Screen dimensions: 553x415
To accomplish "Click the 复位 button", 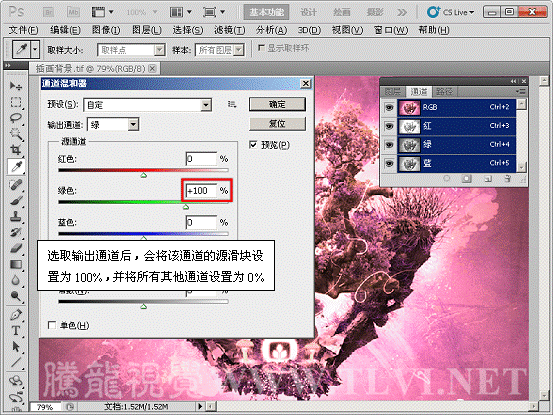I will point(277,124).
